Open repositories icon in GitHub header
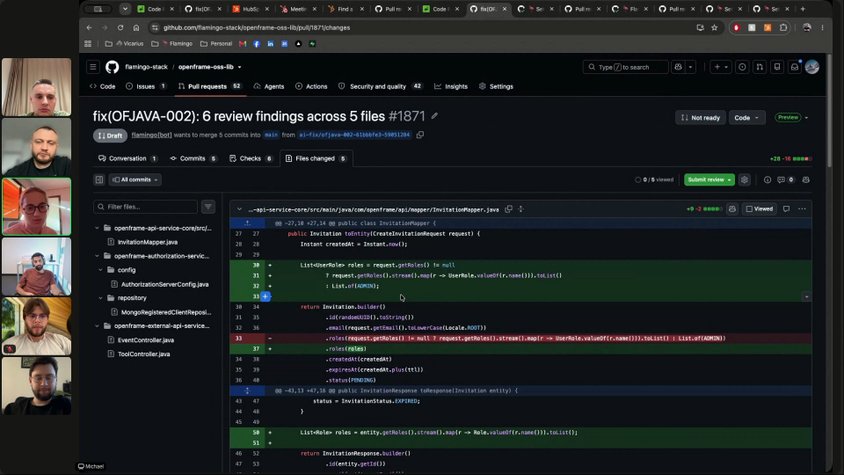Screen dimensions: 844x475 coord(777,67)
